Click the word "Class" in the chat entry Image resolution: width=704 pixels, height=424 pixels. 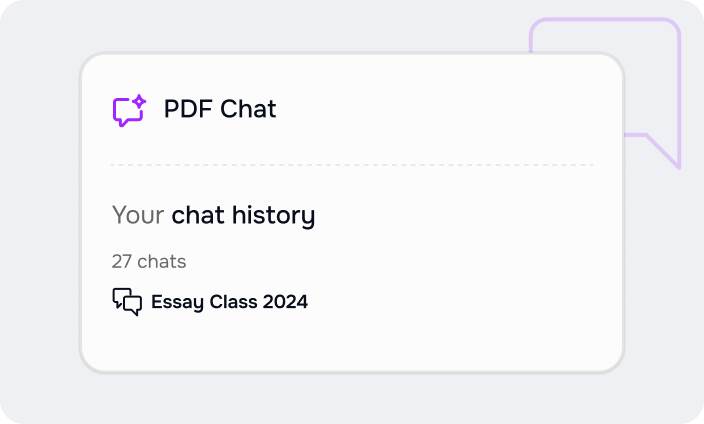(x=233, y=301)
